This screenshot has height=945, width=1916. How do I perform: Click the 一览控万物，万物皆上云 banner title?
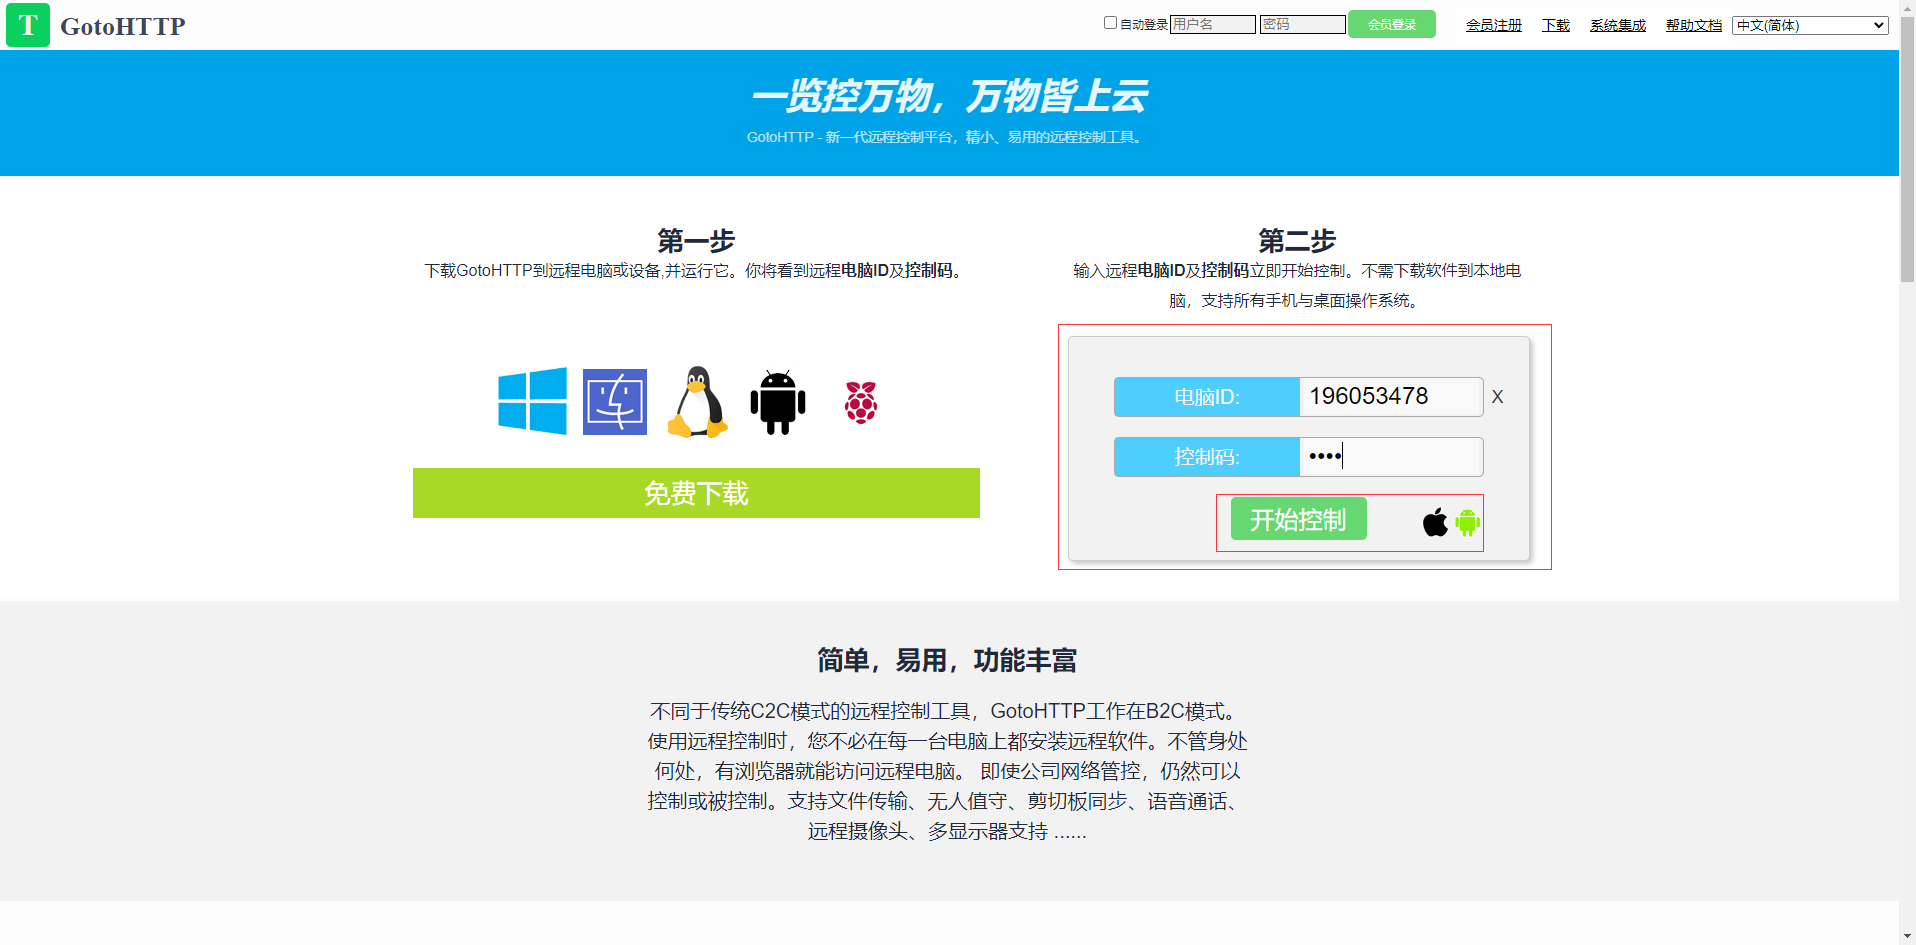click(x=948, y=96)
